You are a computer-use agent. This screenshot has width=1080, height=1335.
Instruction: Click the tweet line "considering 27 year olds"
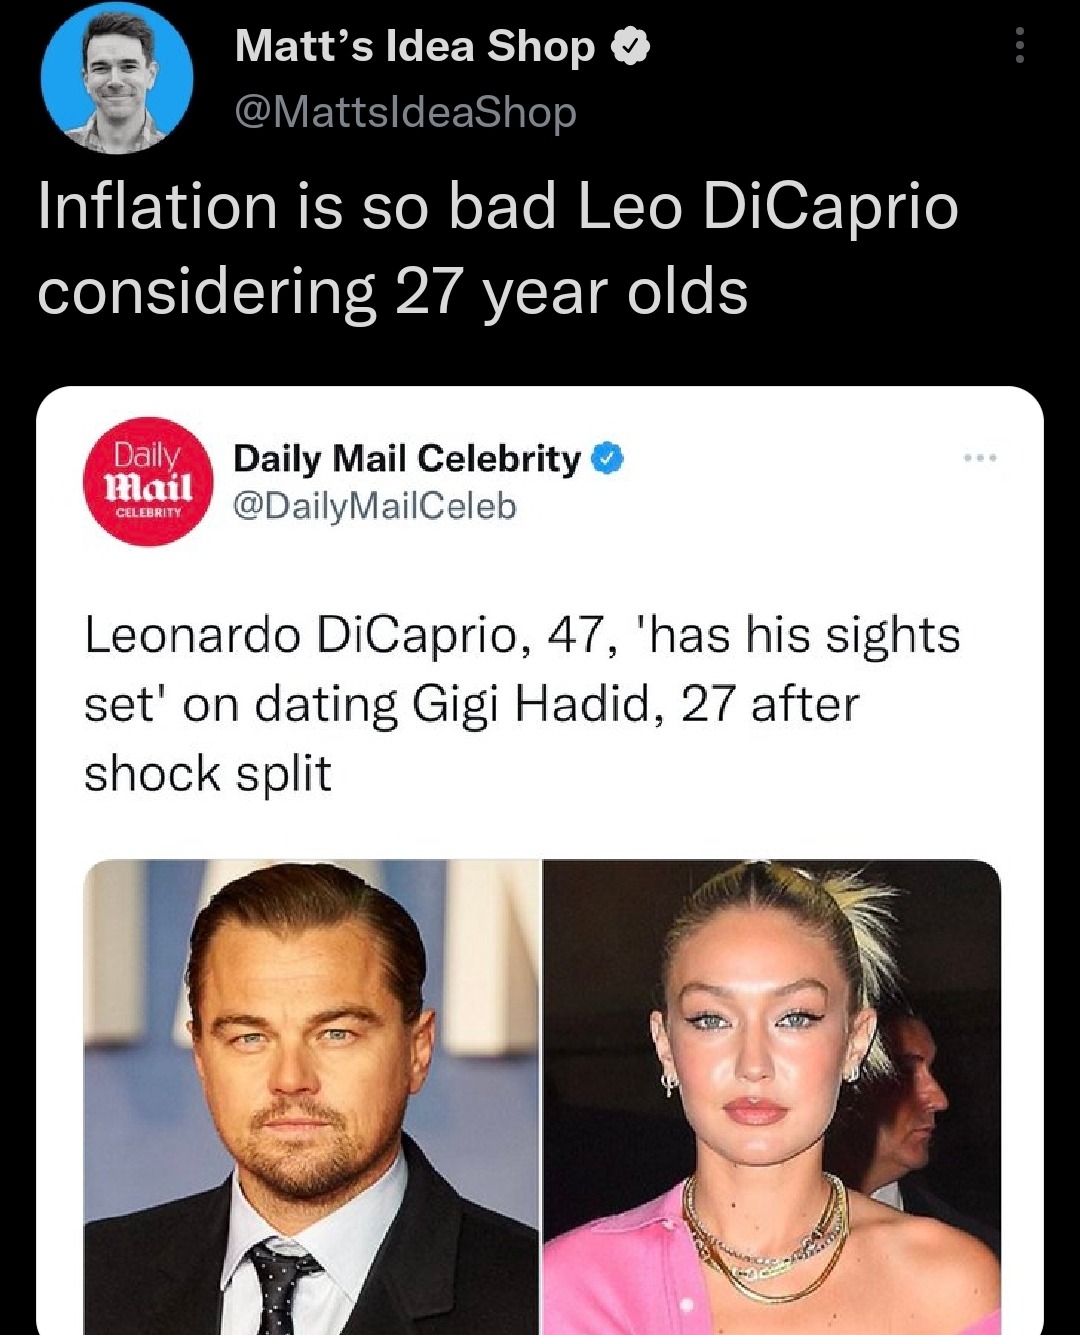[392, 292]
